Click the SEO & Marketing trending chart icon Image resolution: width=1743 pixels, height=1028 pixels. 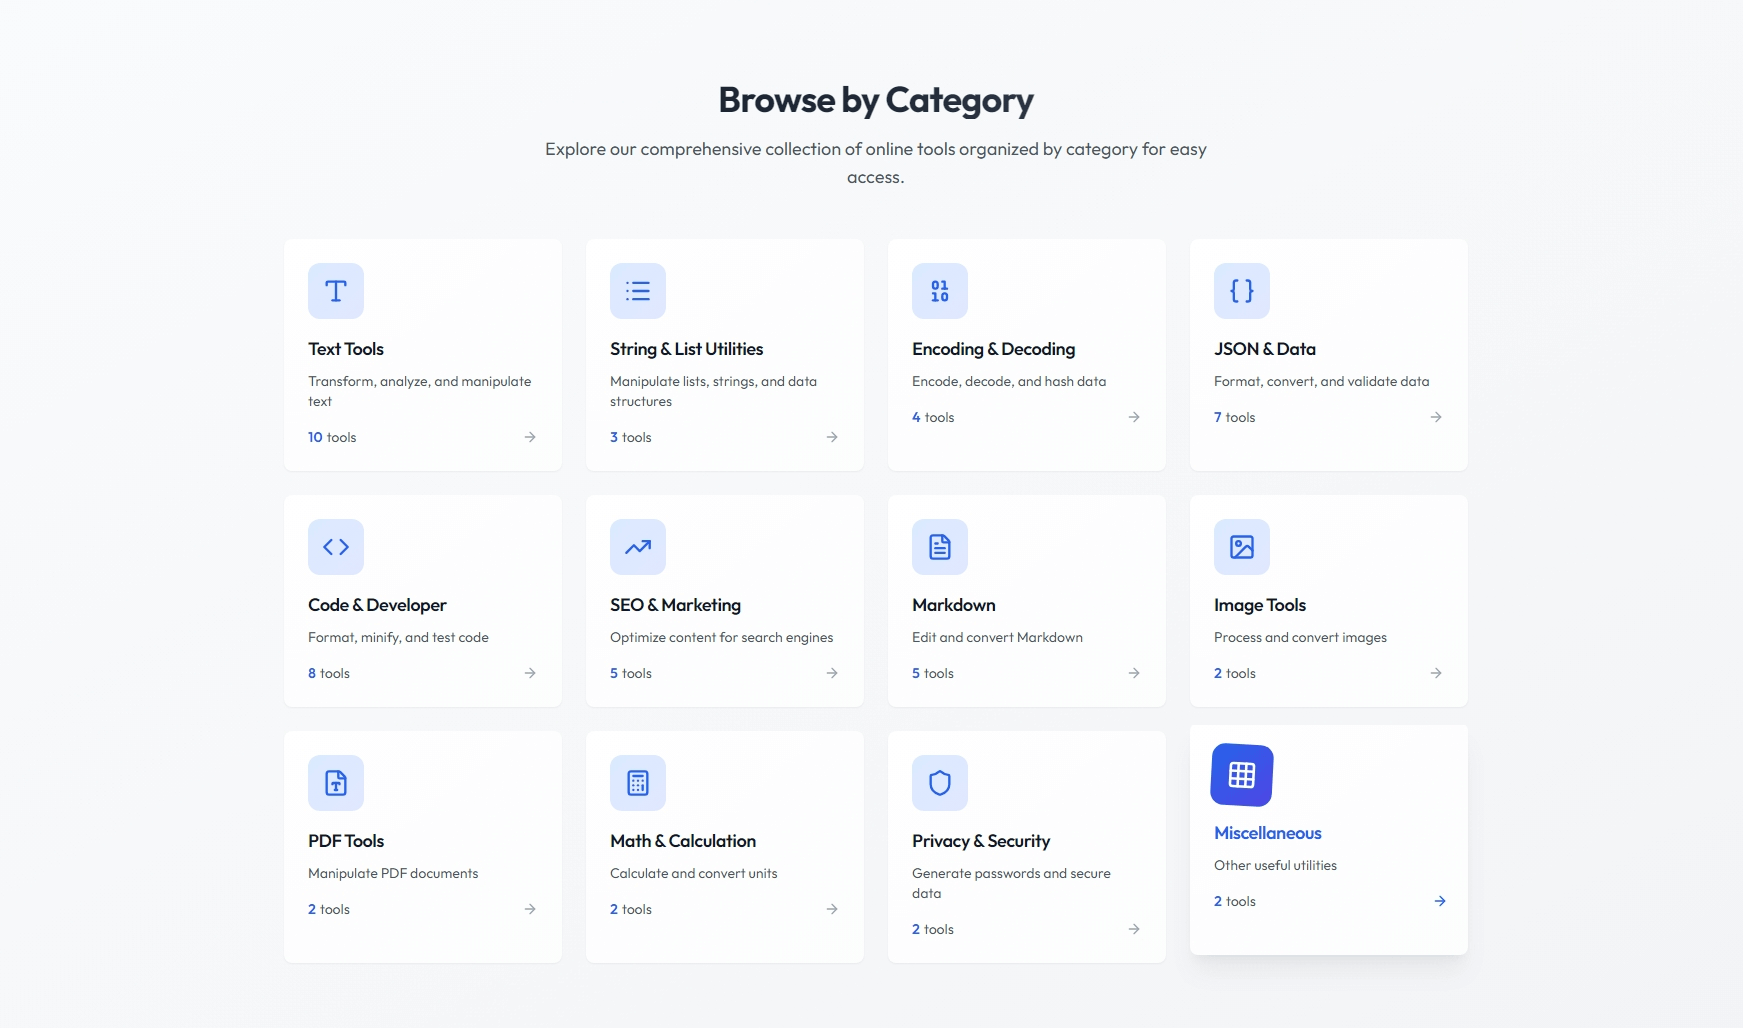click(638, 547)
